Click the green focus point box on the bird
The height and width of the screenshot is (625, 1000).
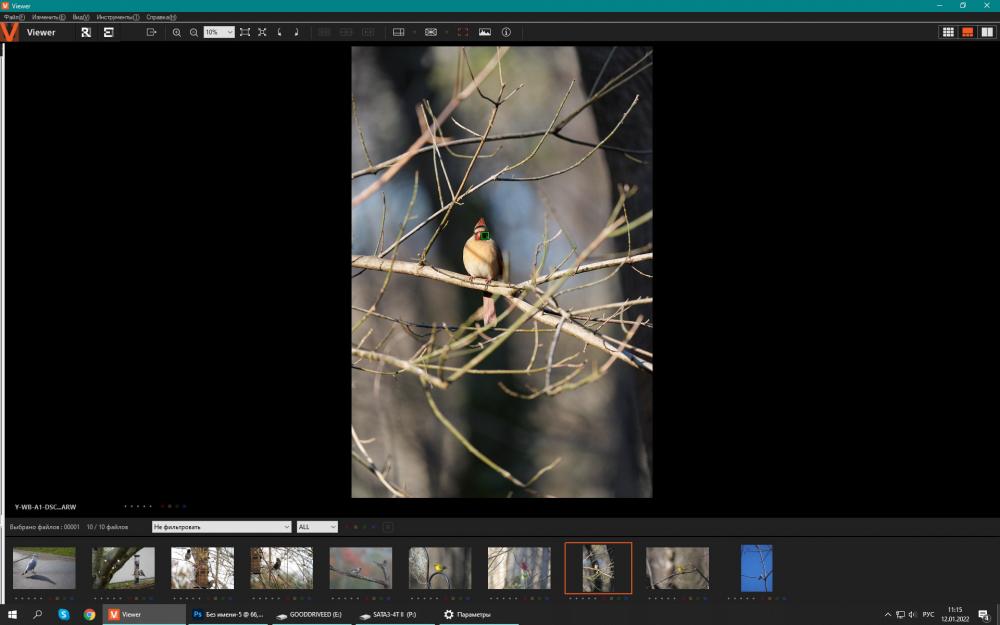coord(485,235)
